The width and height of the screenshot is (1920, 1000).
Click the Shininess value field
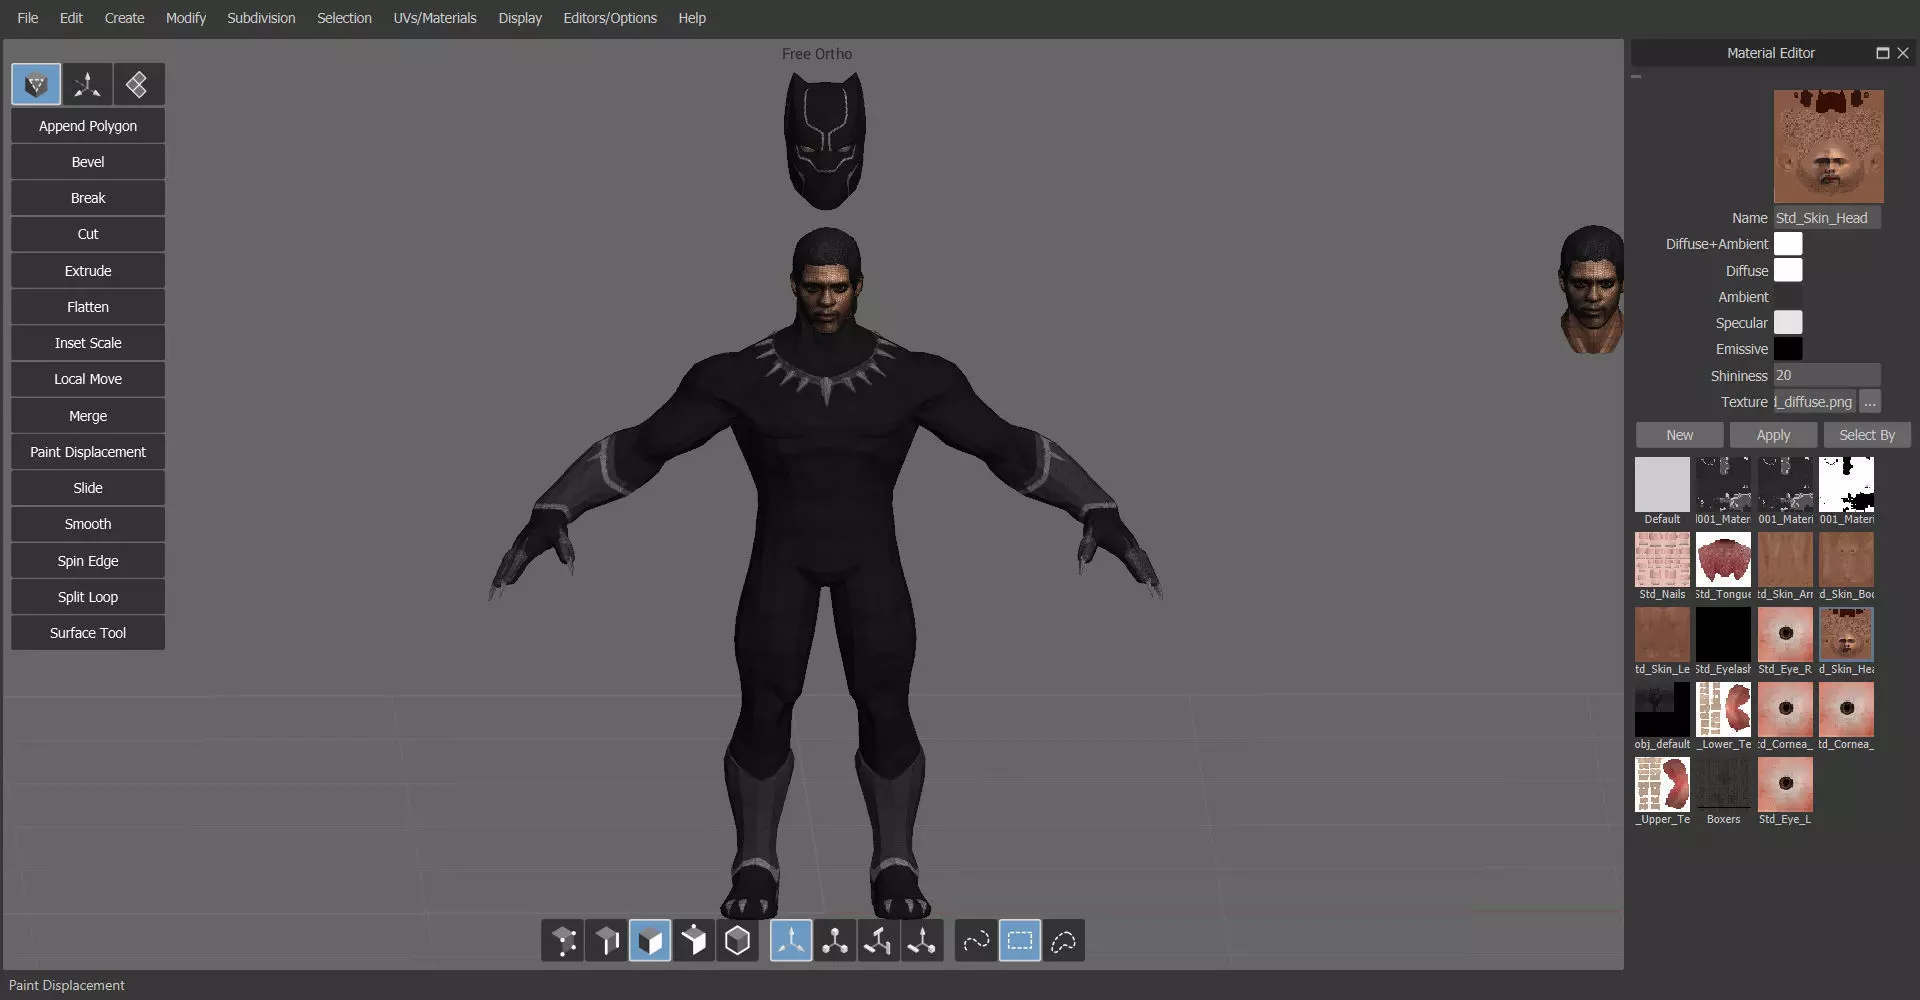point(1827,376)
